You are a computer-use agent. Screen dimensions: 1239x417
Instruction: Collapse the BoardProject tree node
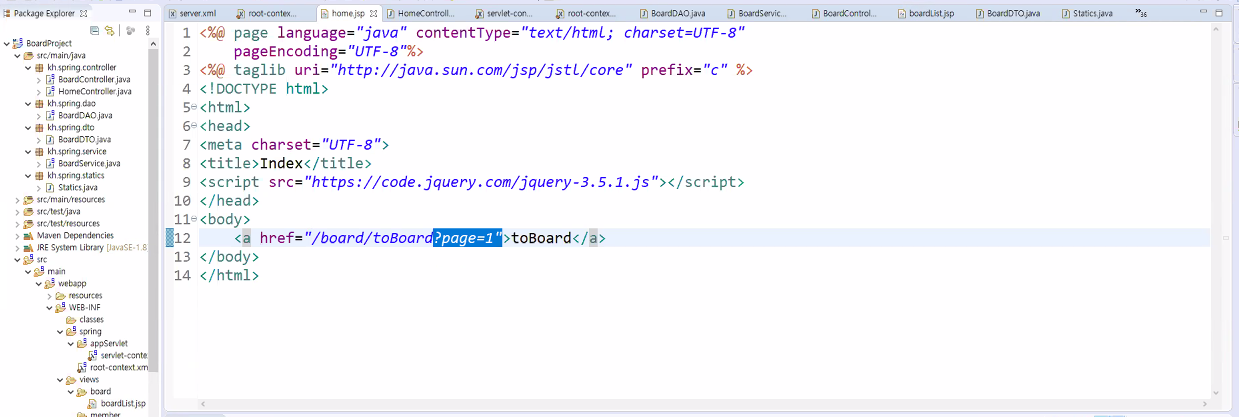pos(7,43)
